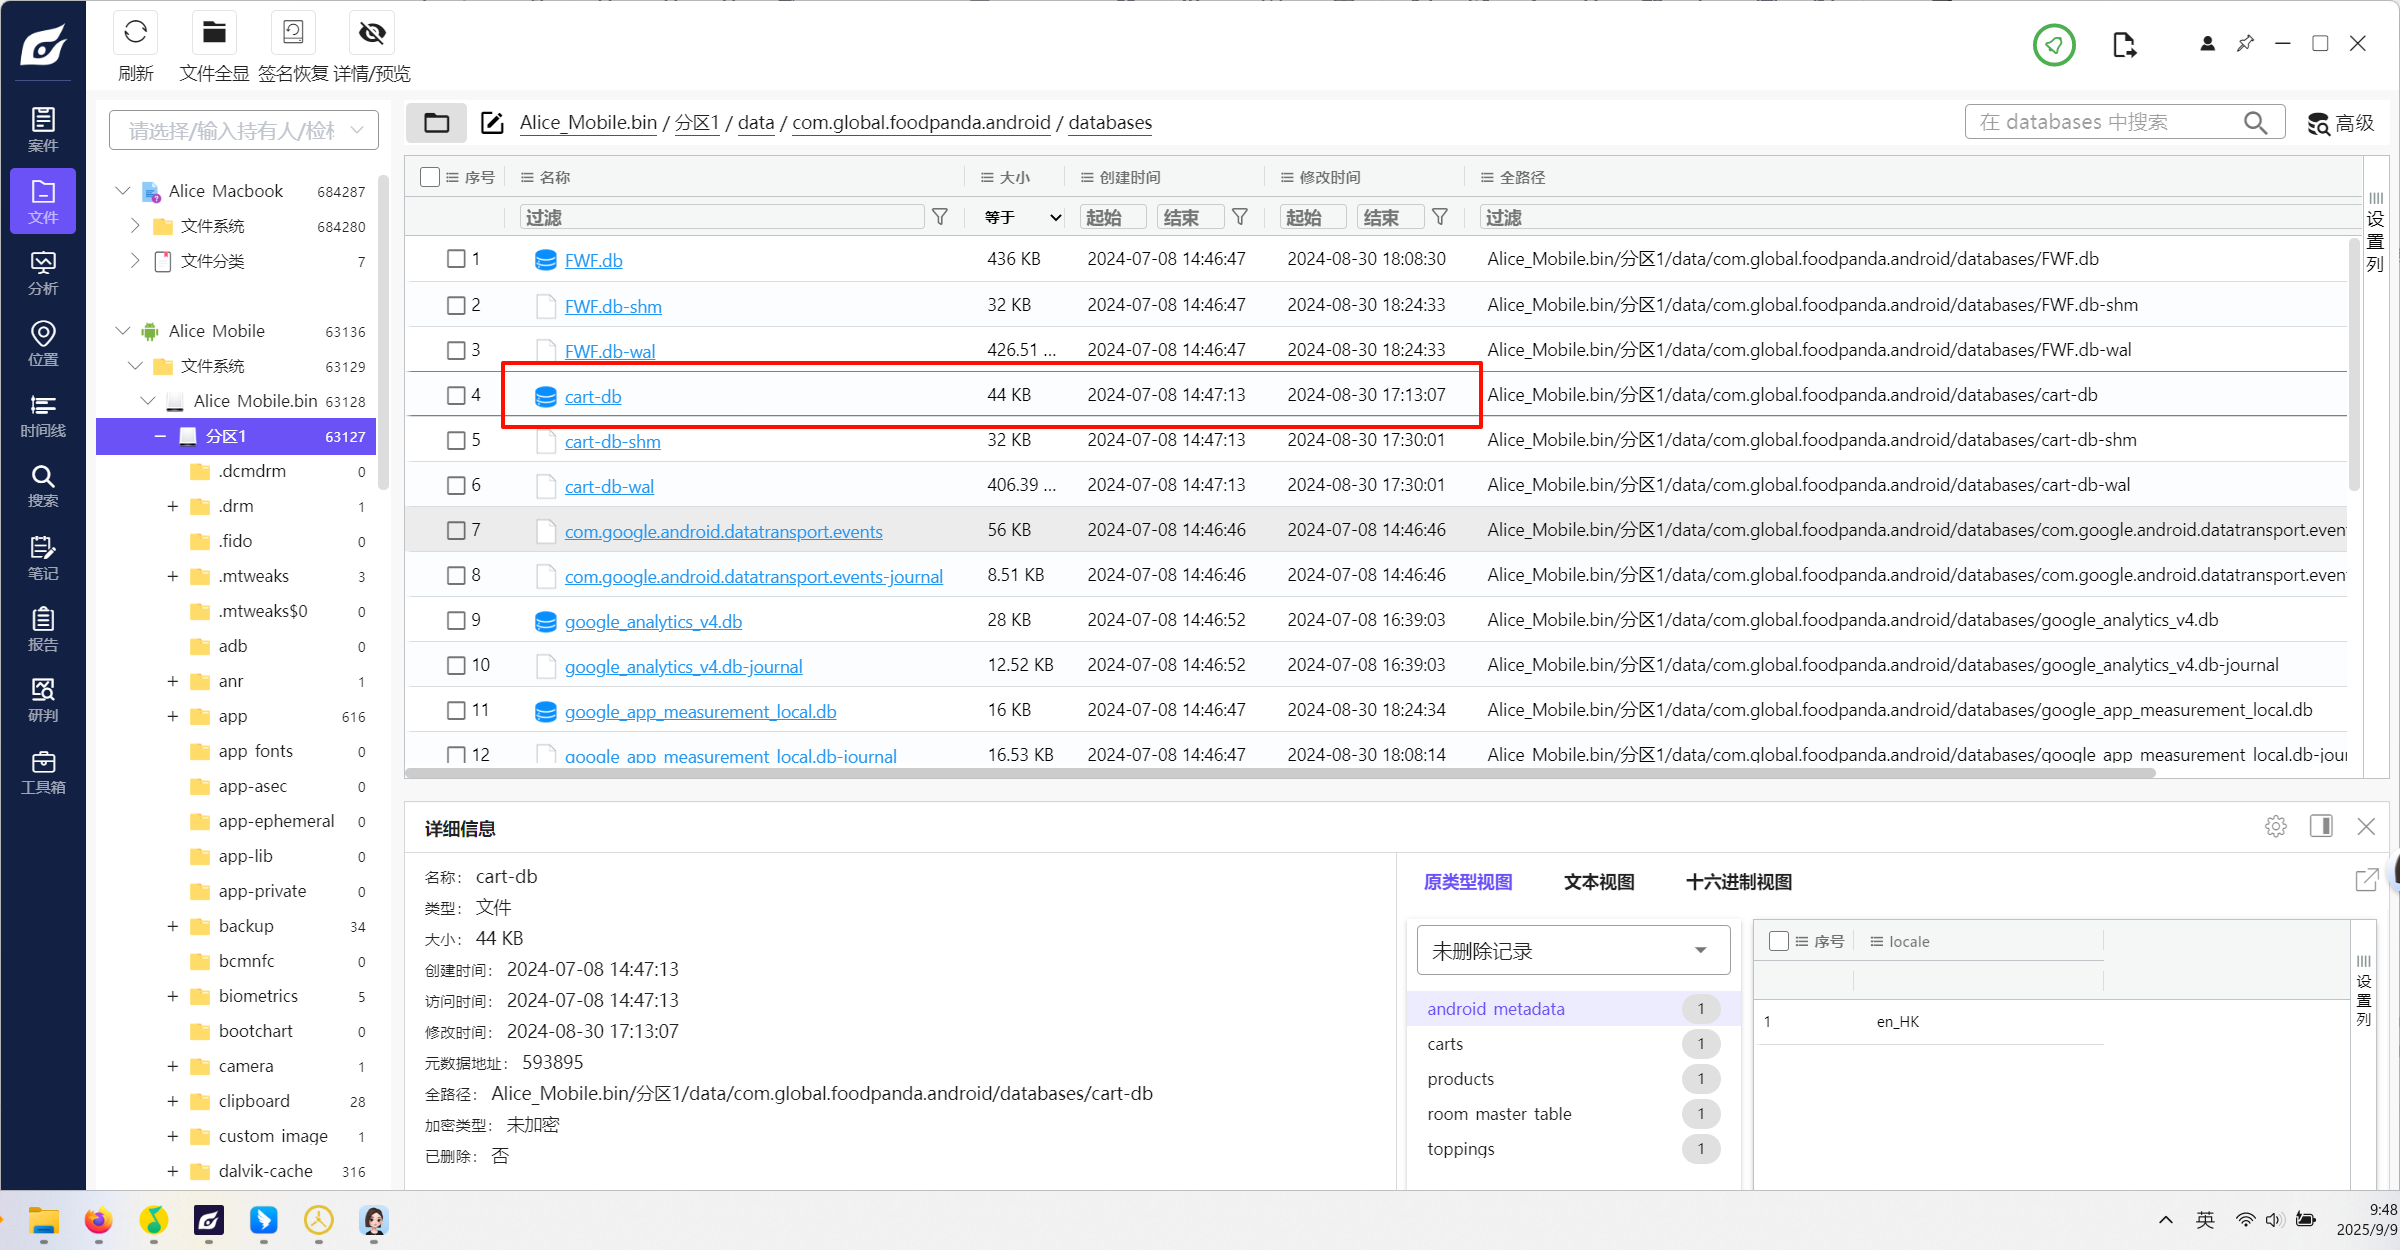Click the path edit pencil icon
The image size is (2400, 1250).
click(x=492, y=123)
